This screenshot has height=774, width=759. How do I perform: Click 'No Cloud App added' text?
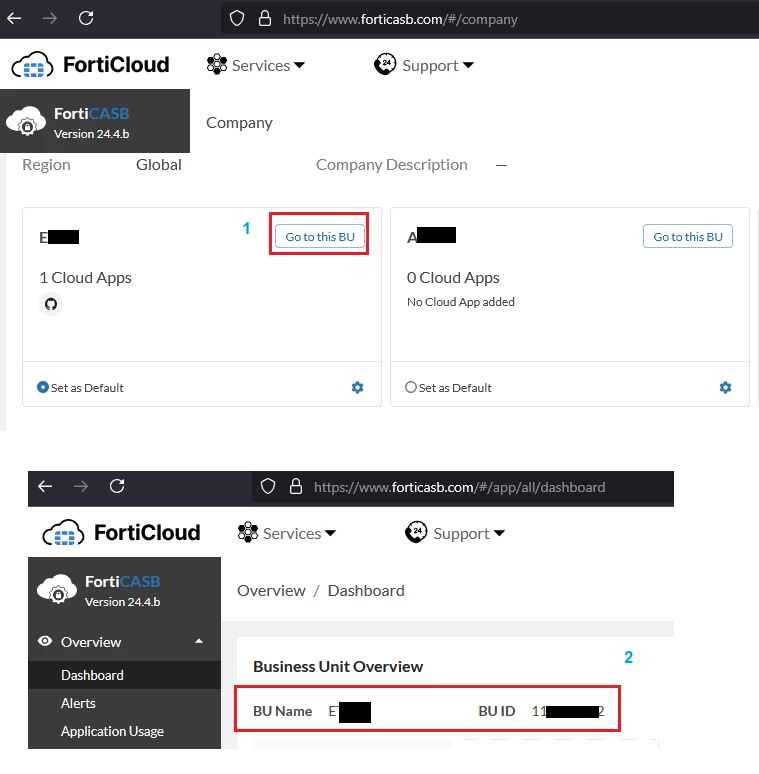[460, 302]
